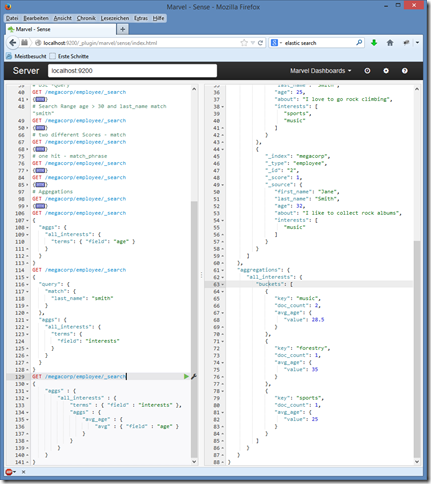Click the bookmarks toolbar icon beside back button
Image resolution: width=431 pixels, height=484 pixels.
[x=25, y=43]
